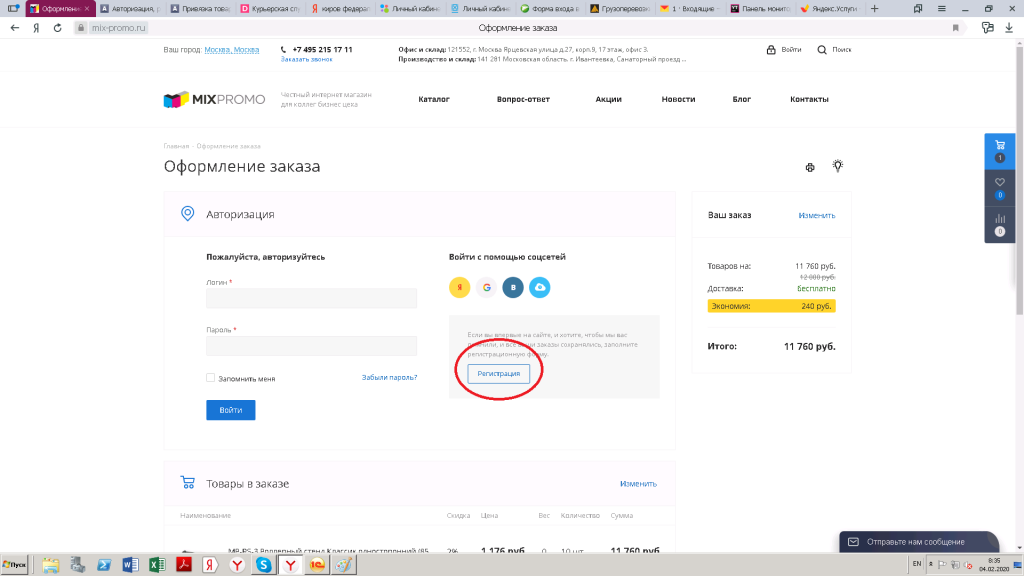Open the cart icon in right sidebar

(x=1000, y=146)
